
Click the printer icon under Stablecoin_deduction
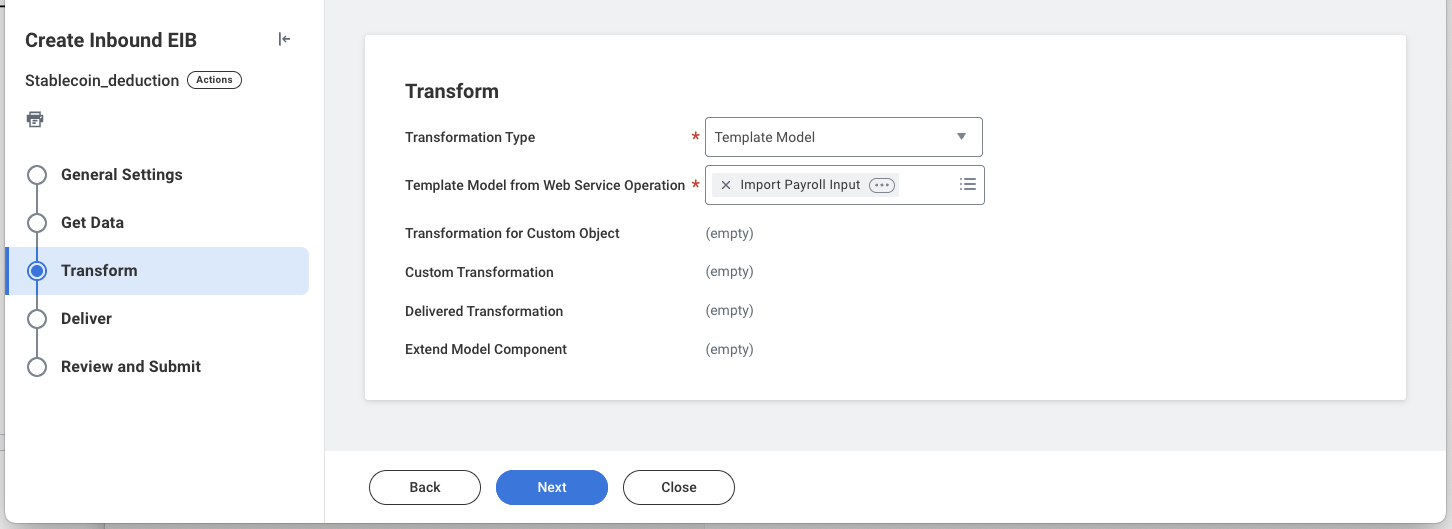pyautogui.click(x=35, y=120)
